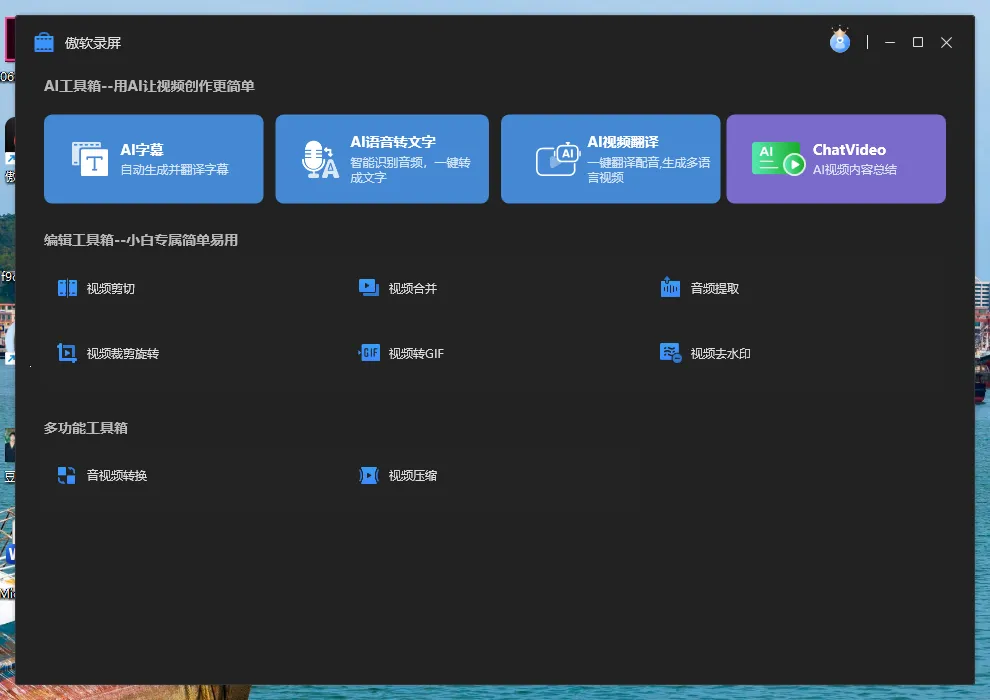Click the 音视频转换 converter icon

click(67, 475)
